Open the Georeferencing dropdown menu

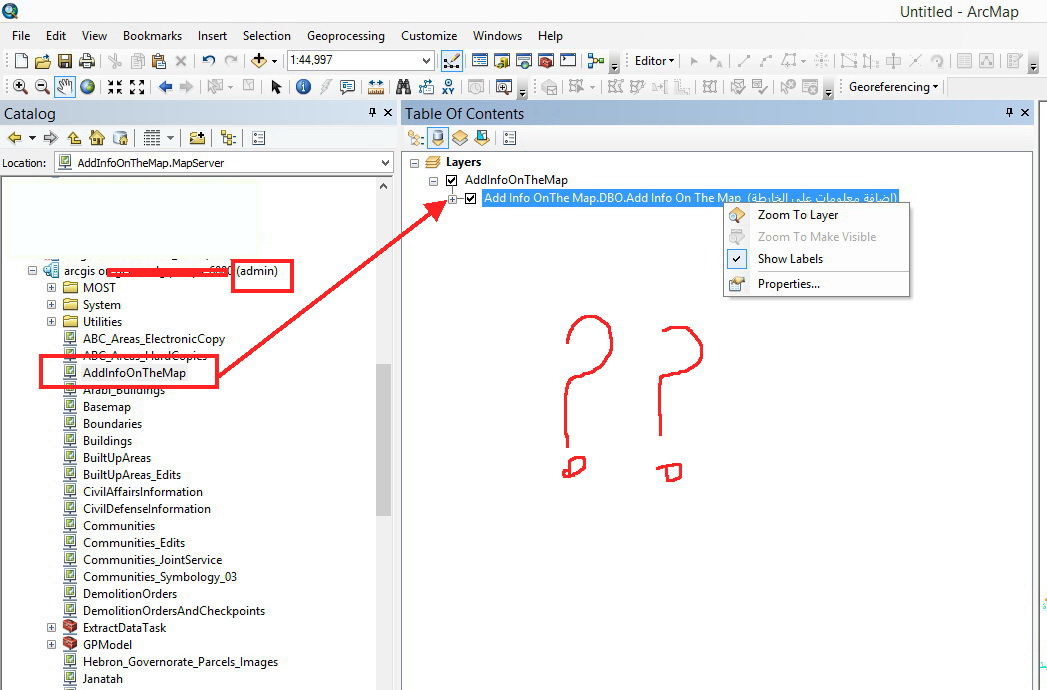[893, 87]
